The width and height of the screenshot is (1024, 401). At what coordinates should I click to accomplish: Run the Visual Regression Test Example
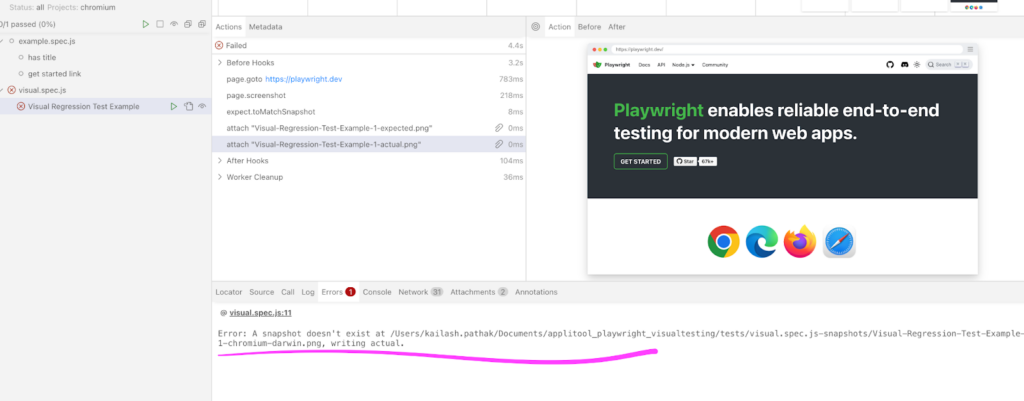[x=173, y=106]
